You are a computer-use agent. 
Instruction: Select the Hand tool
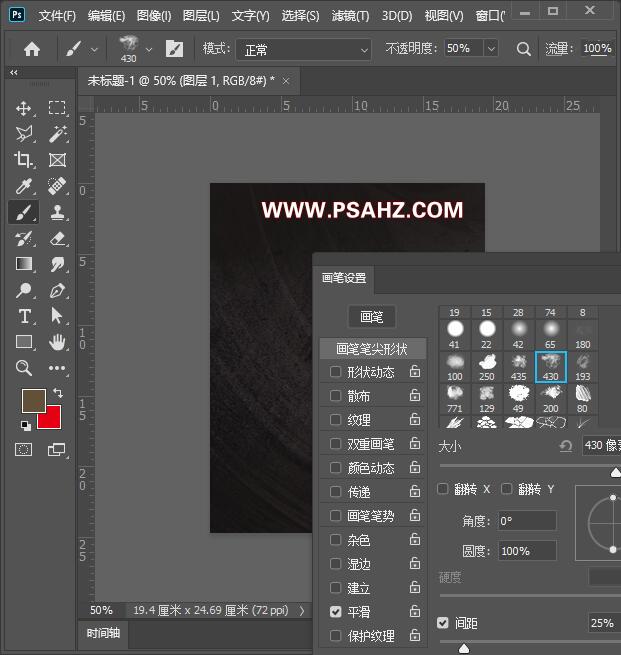click(57, 342)
